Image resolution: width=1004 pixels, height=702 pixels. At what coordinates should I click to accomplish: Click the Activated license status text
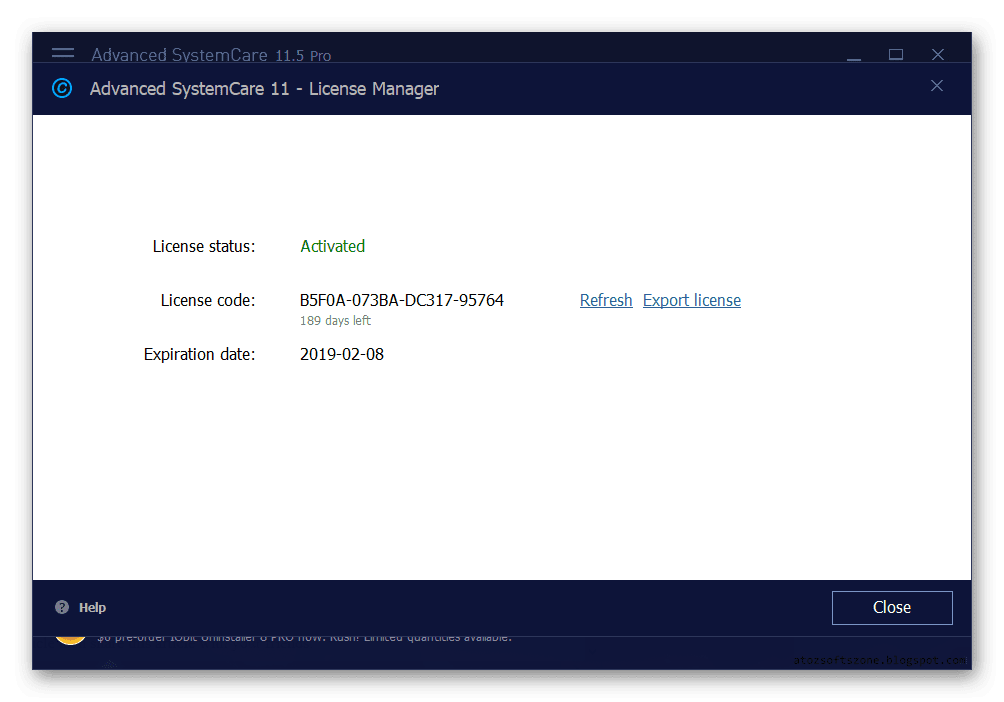click(332, 246)
